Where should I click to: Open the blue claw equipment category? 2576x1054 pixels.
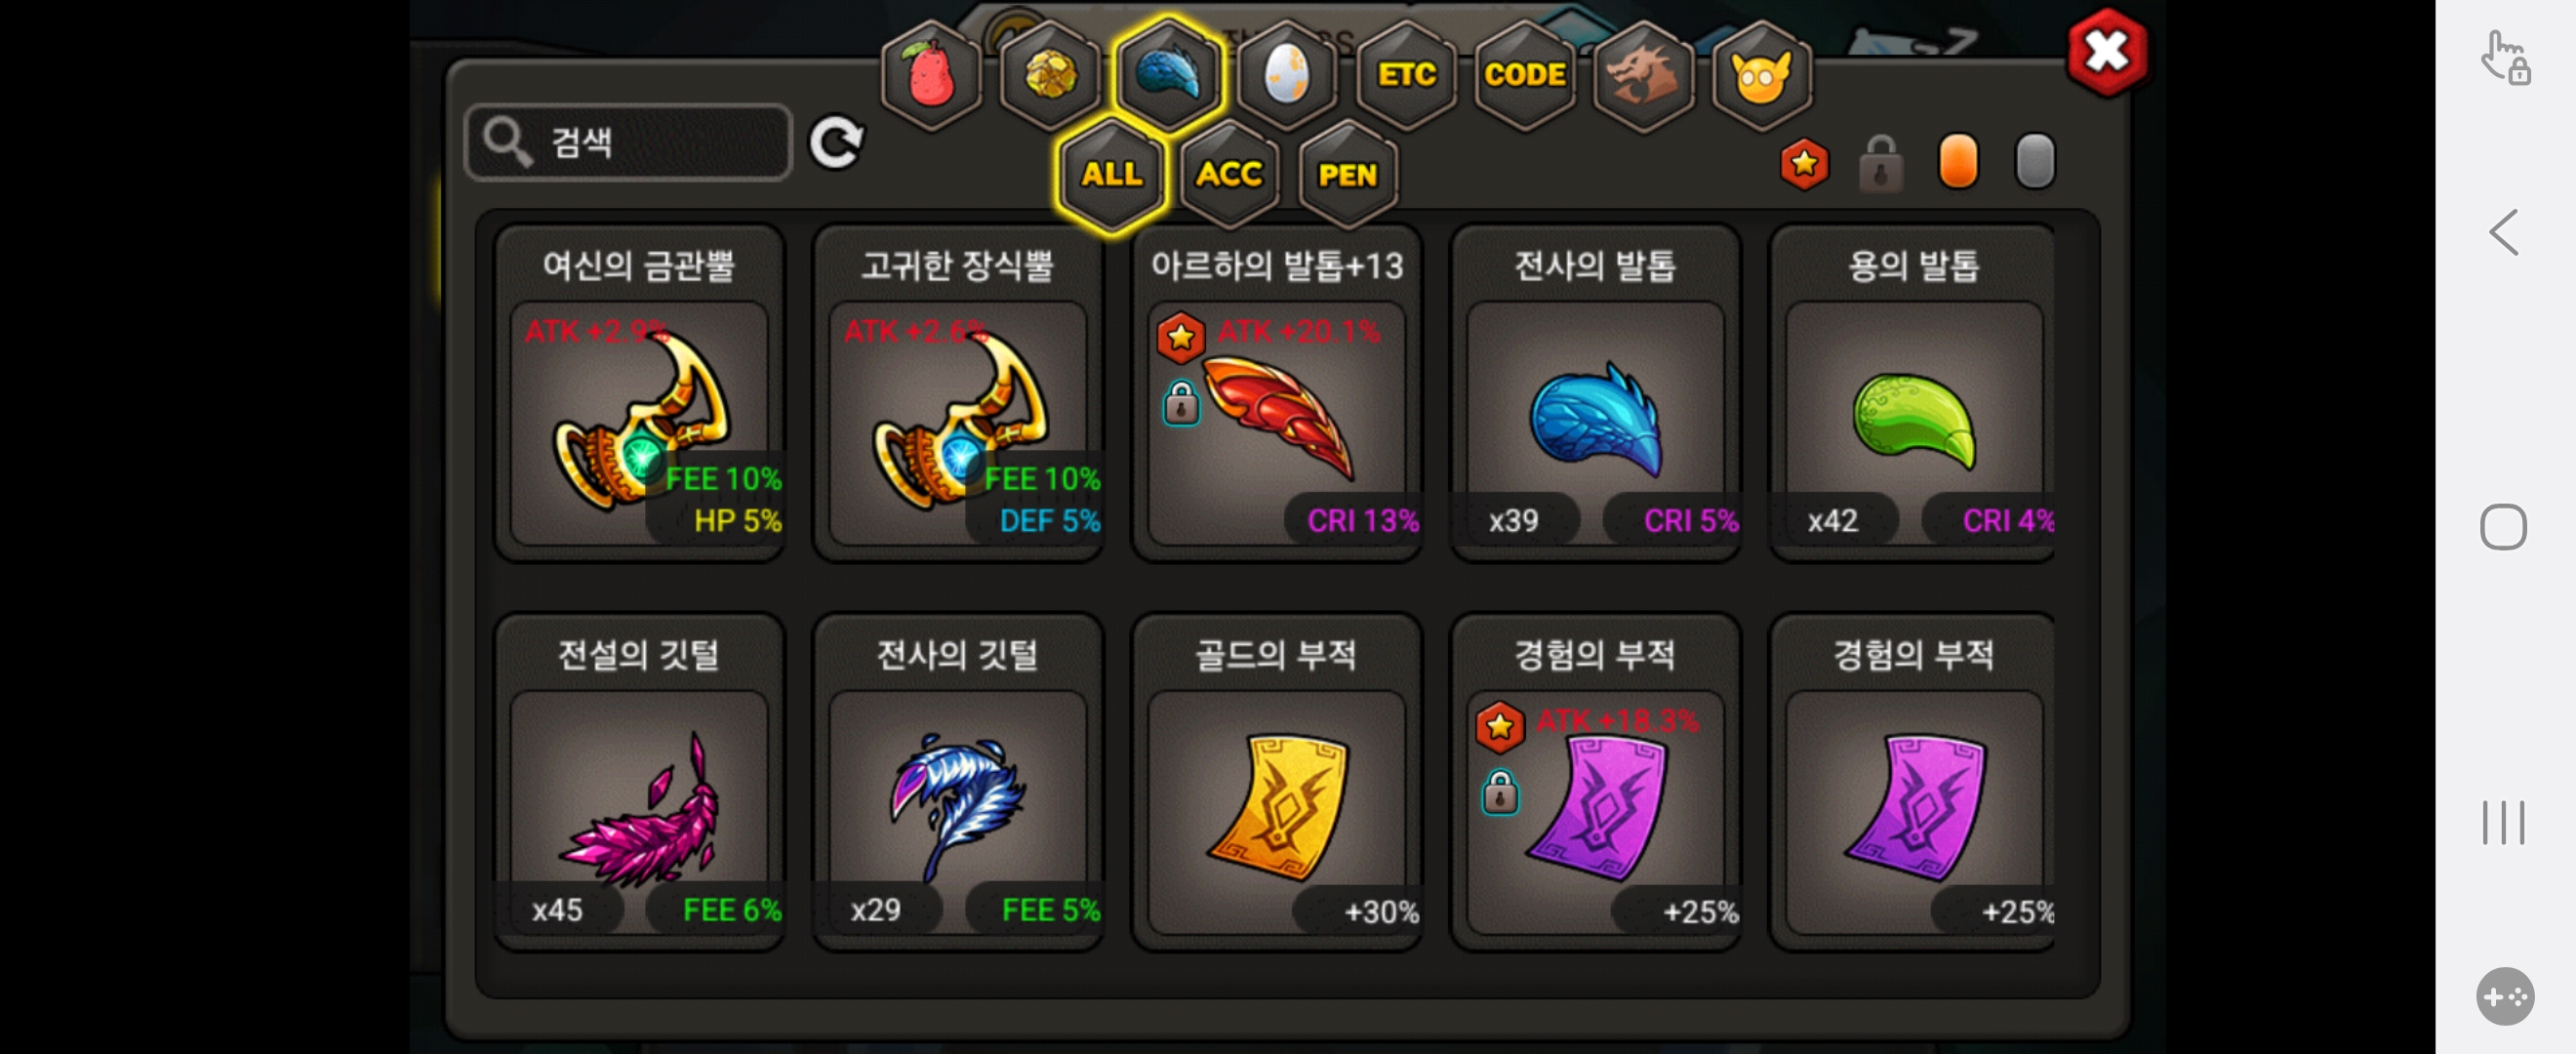pyautogui.click(x=1168, y=75)
